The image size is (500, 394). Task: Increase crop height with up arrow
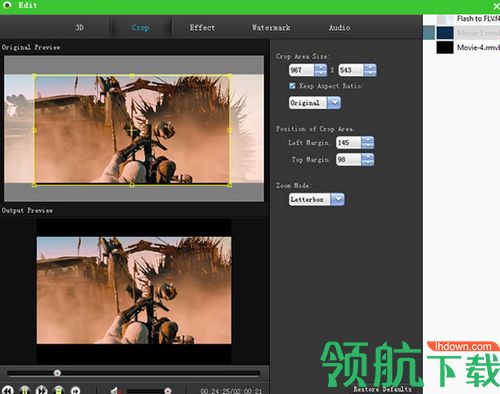click(370, 67)
